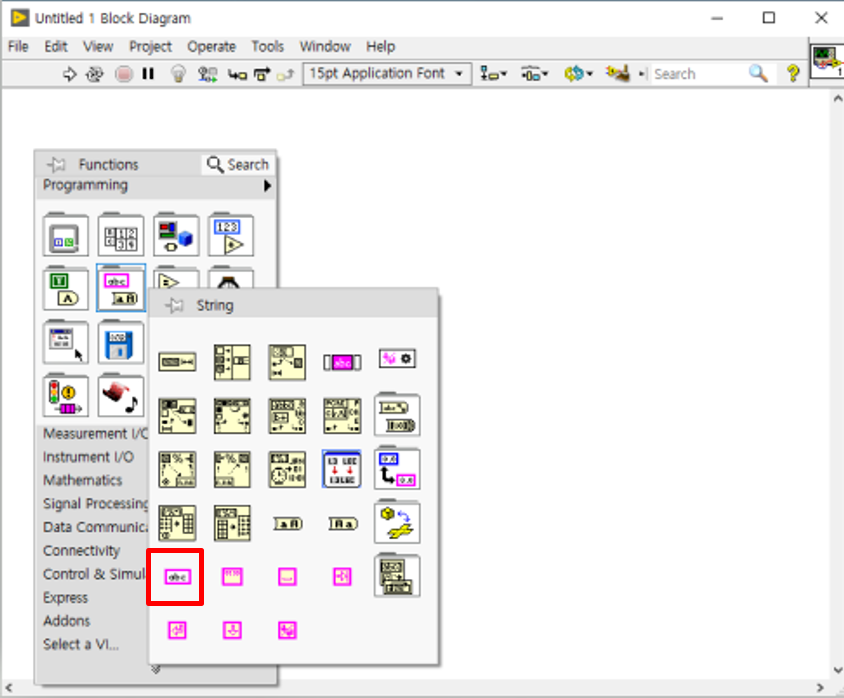Open the Window menu
Screen dimensions: 844x698
(325, 47)
